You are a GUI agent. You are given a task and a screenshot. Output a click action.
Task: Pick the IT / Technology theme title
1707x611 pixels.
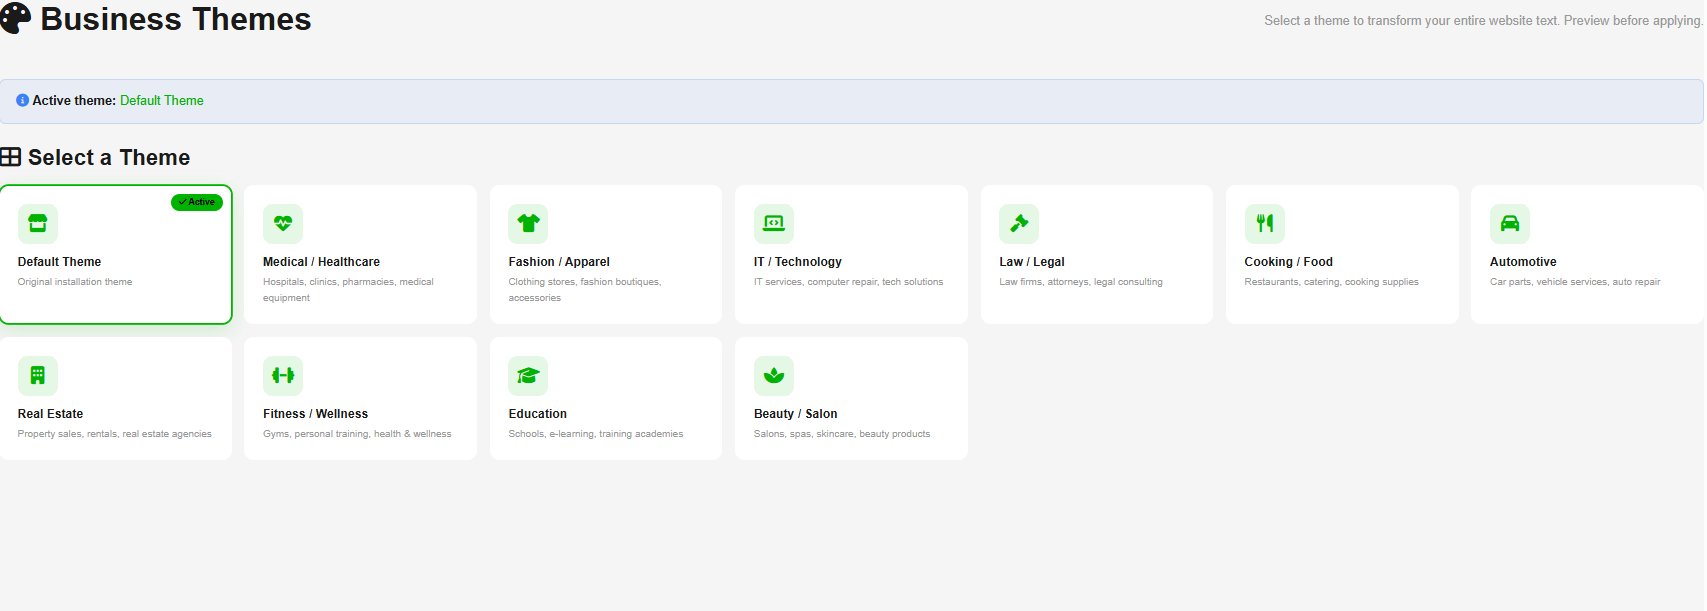[x=798, y=262]
